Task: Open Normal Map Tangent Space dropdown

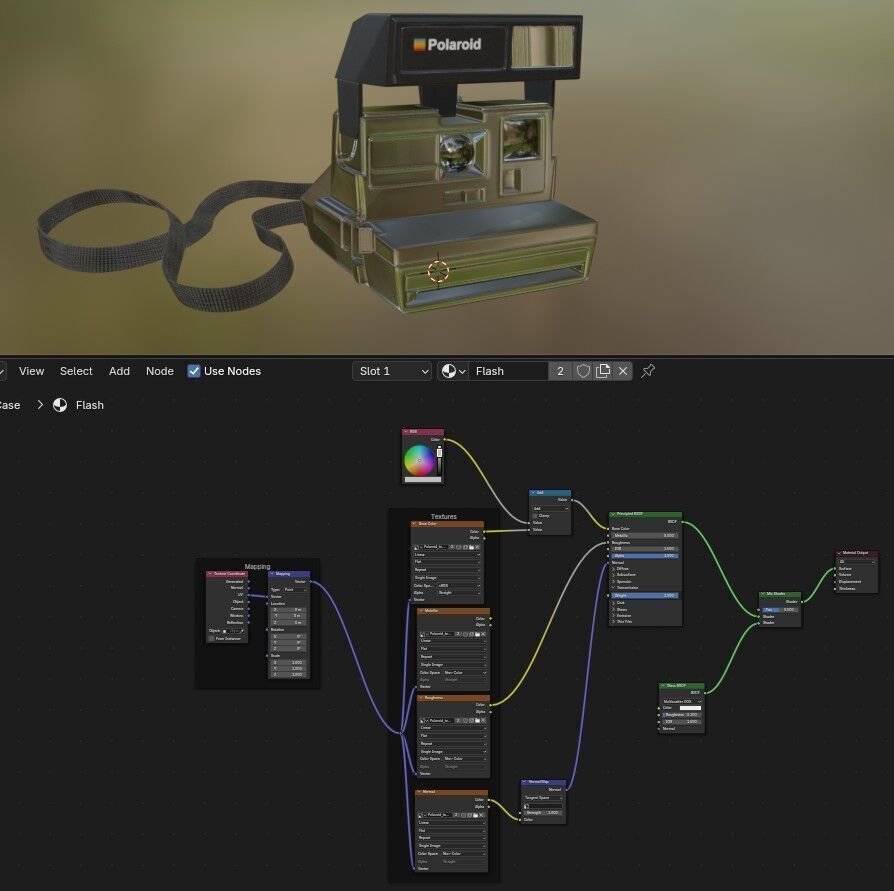Action: point(543,798)
